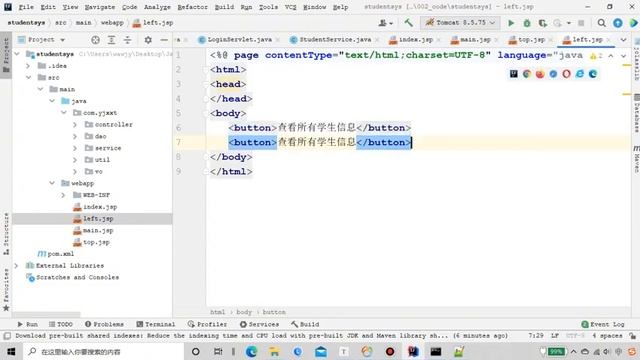Preview page in Chrome browser icon

click(x=527, y=74)
